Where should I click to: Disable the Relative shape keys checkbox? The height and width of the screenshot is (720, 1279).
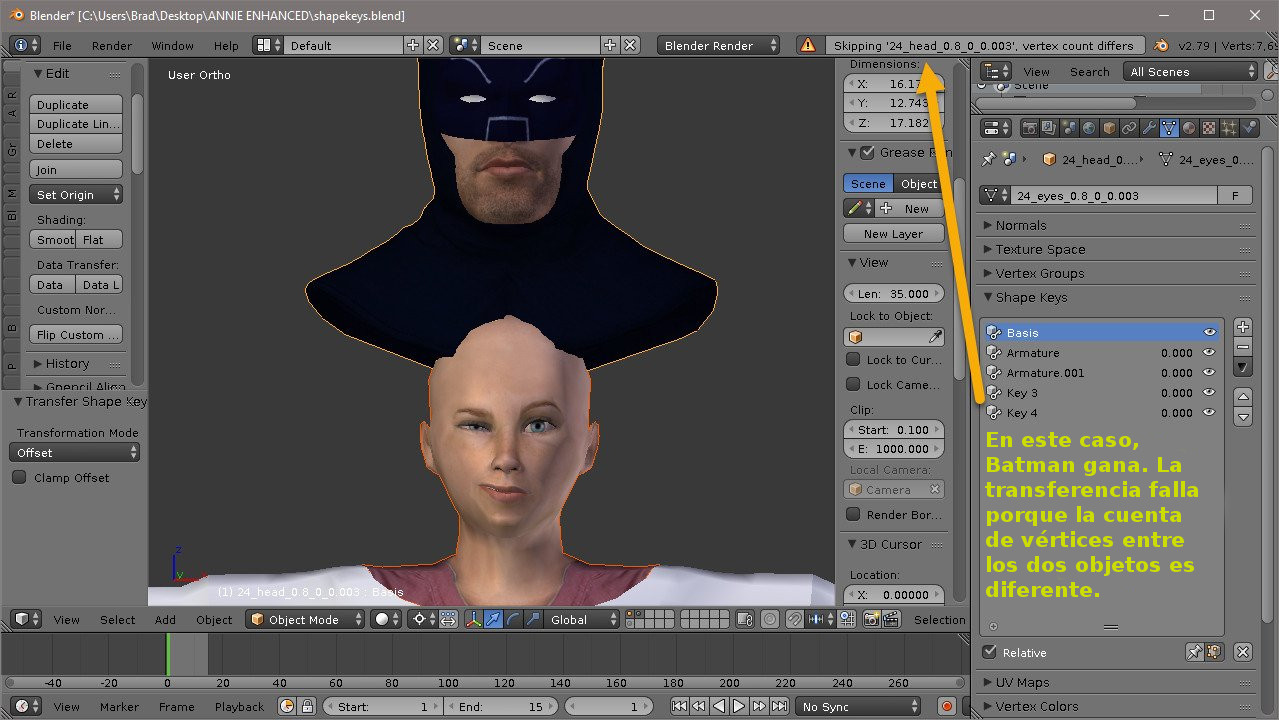point(990,652)
